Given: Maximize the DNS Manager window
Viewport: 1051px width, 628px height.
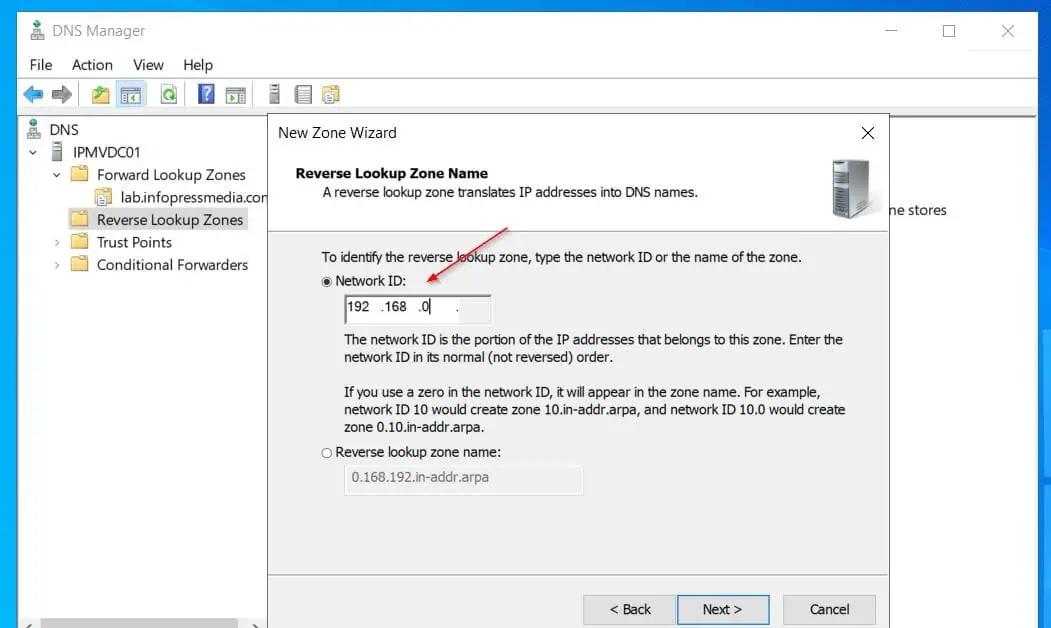Looking at the screenshot, I should click(948, 31).
